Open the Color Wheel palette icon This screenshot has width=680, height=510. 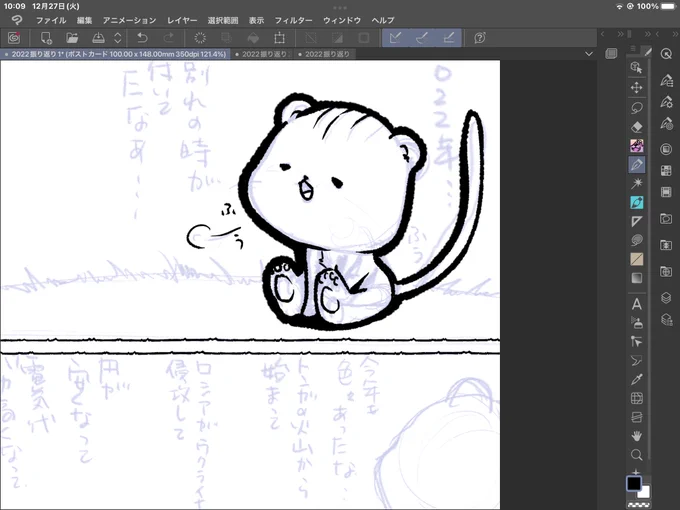[666, 149]
